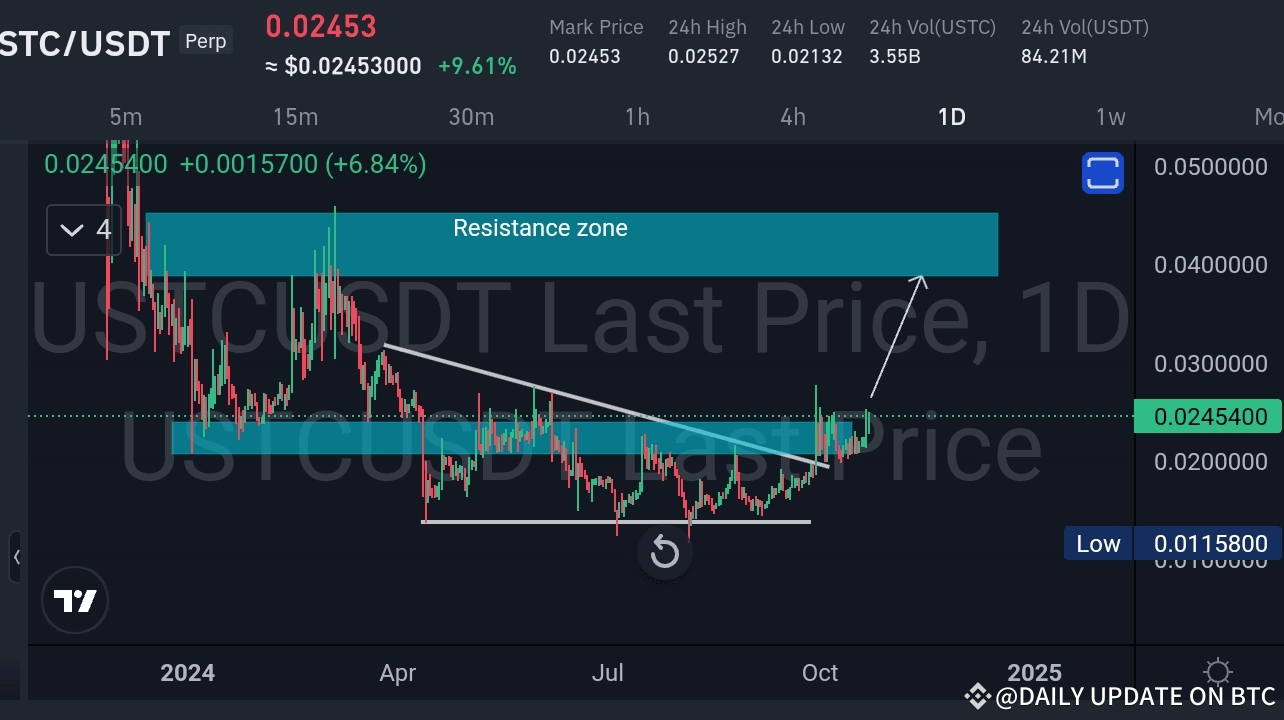Click the reload chart data icon
This screenshot has width=1284, height=720.
(664, 552)
